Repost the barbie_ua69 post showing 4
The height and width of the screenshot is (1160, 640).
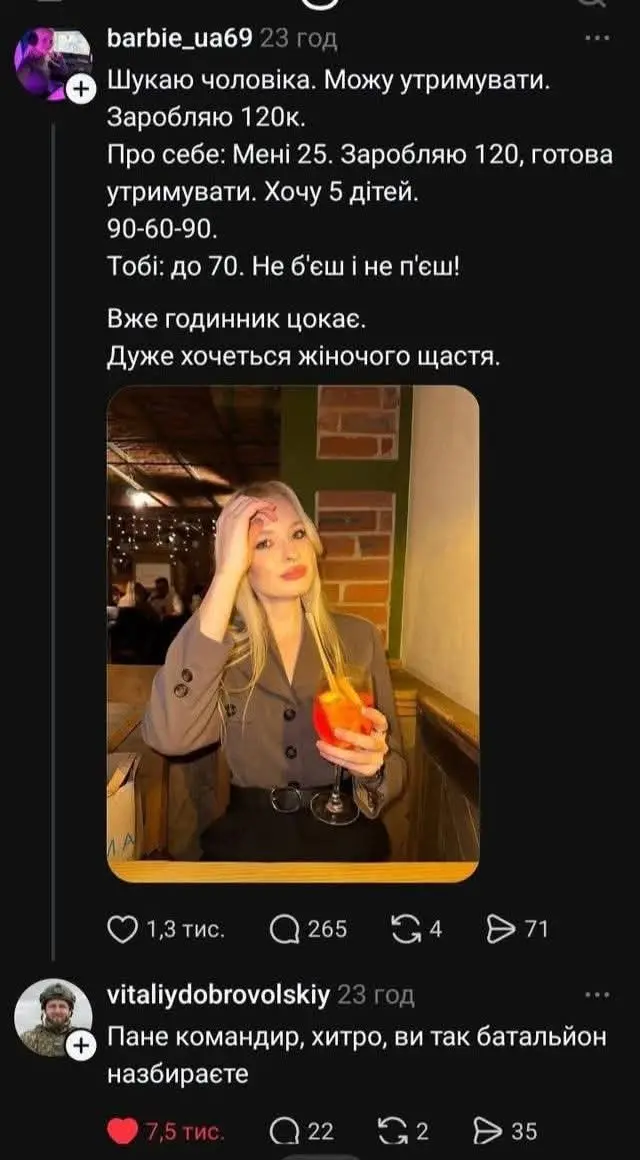tap(406, 928)
